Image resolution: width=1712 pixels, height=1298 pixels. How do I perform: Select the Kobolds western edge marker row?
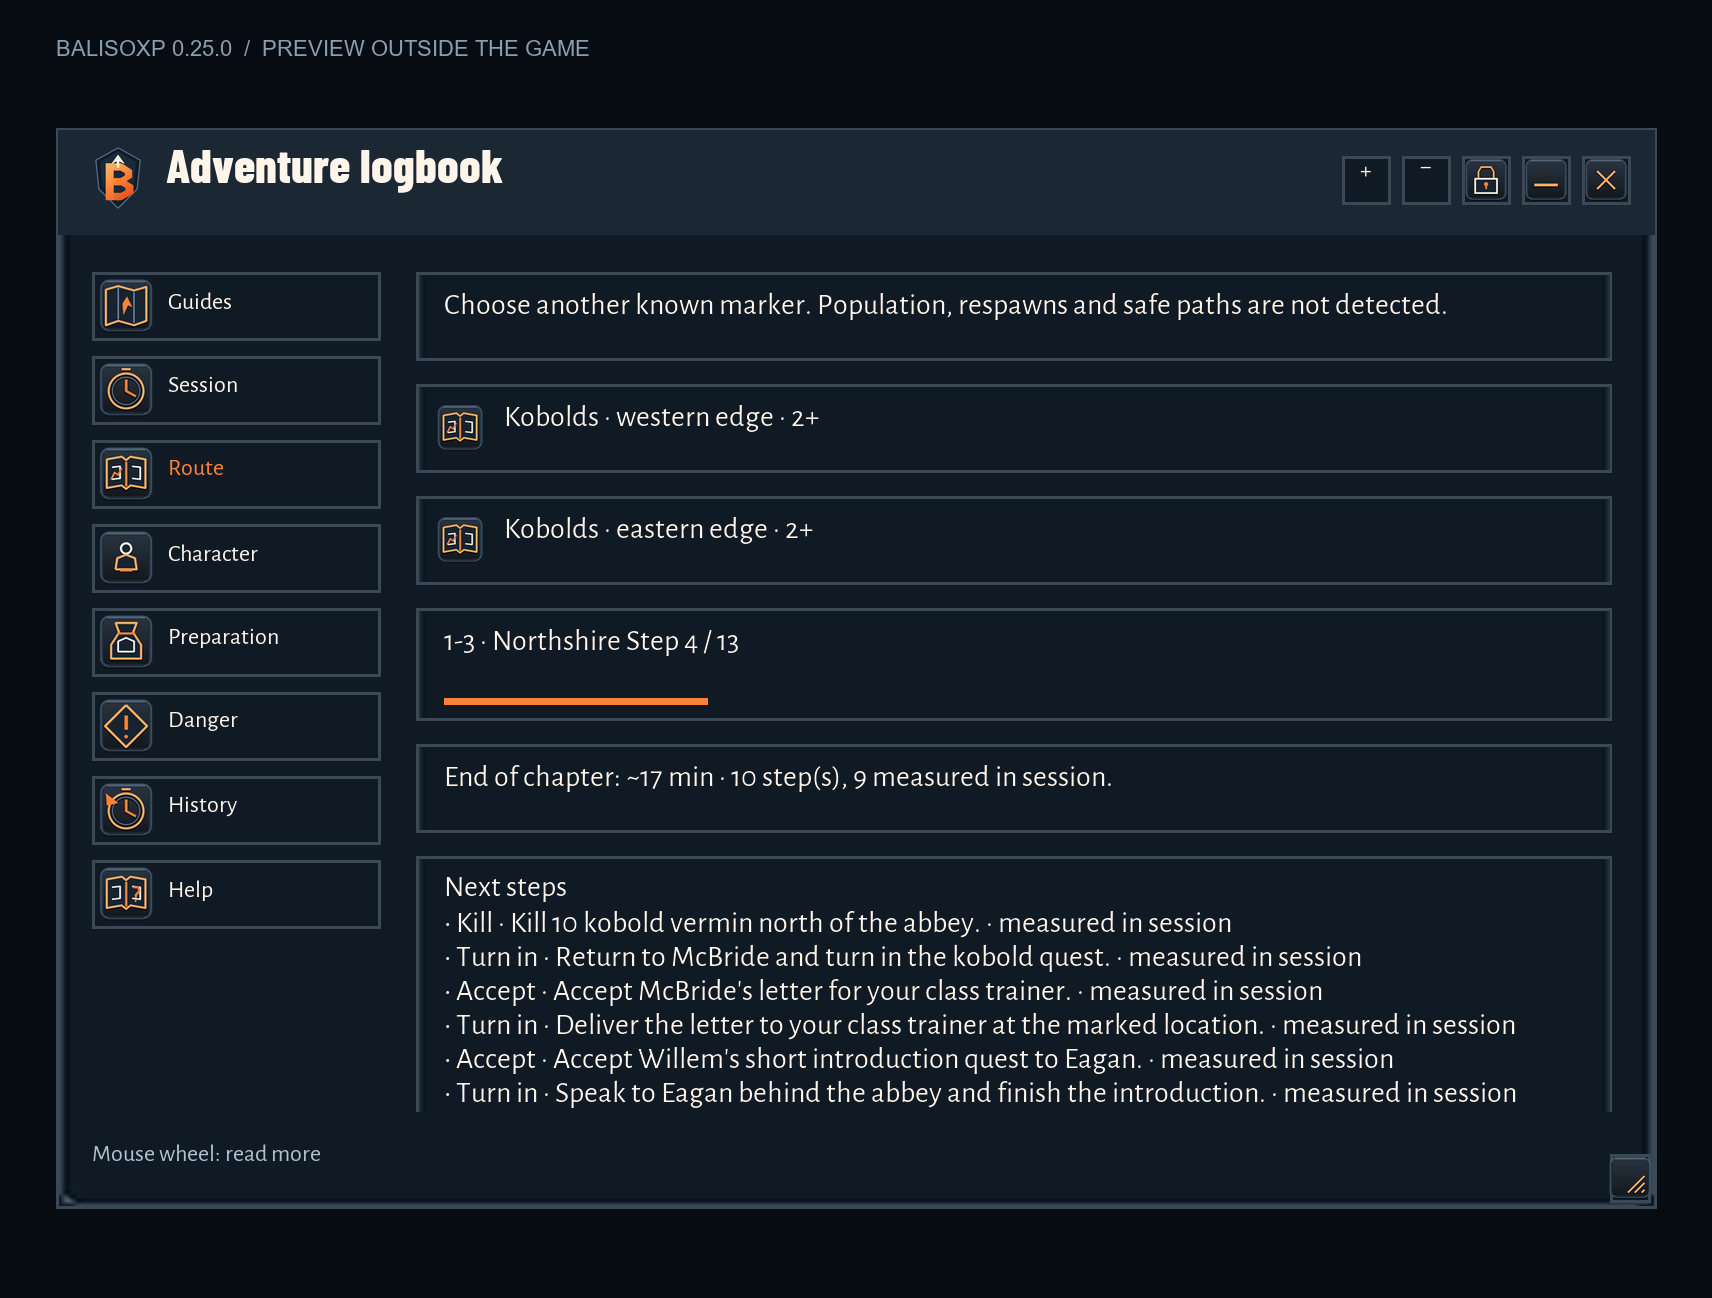[x=1014, y=428]
